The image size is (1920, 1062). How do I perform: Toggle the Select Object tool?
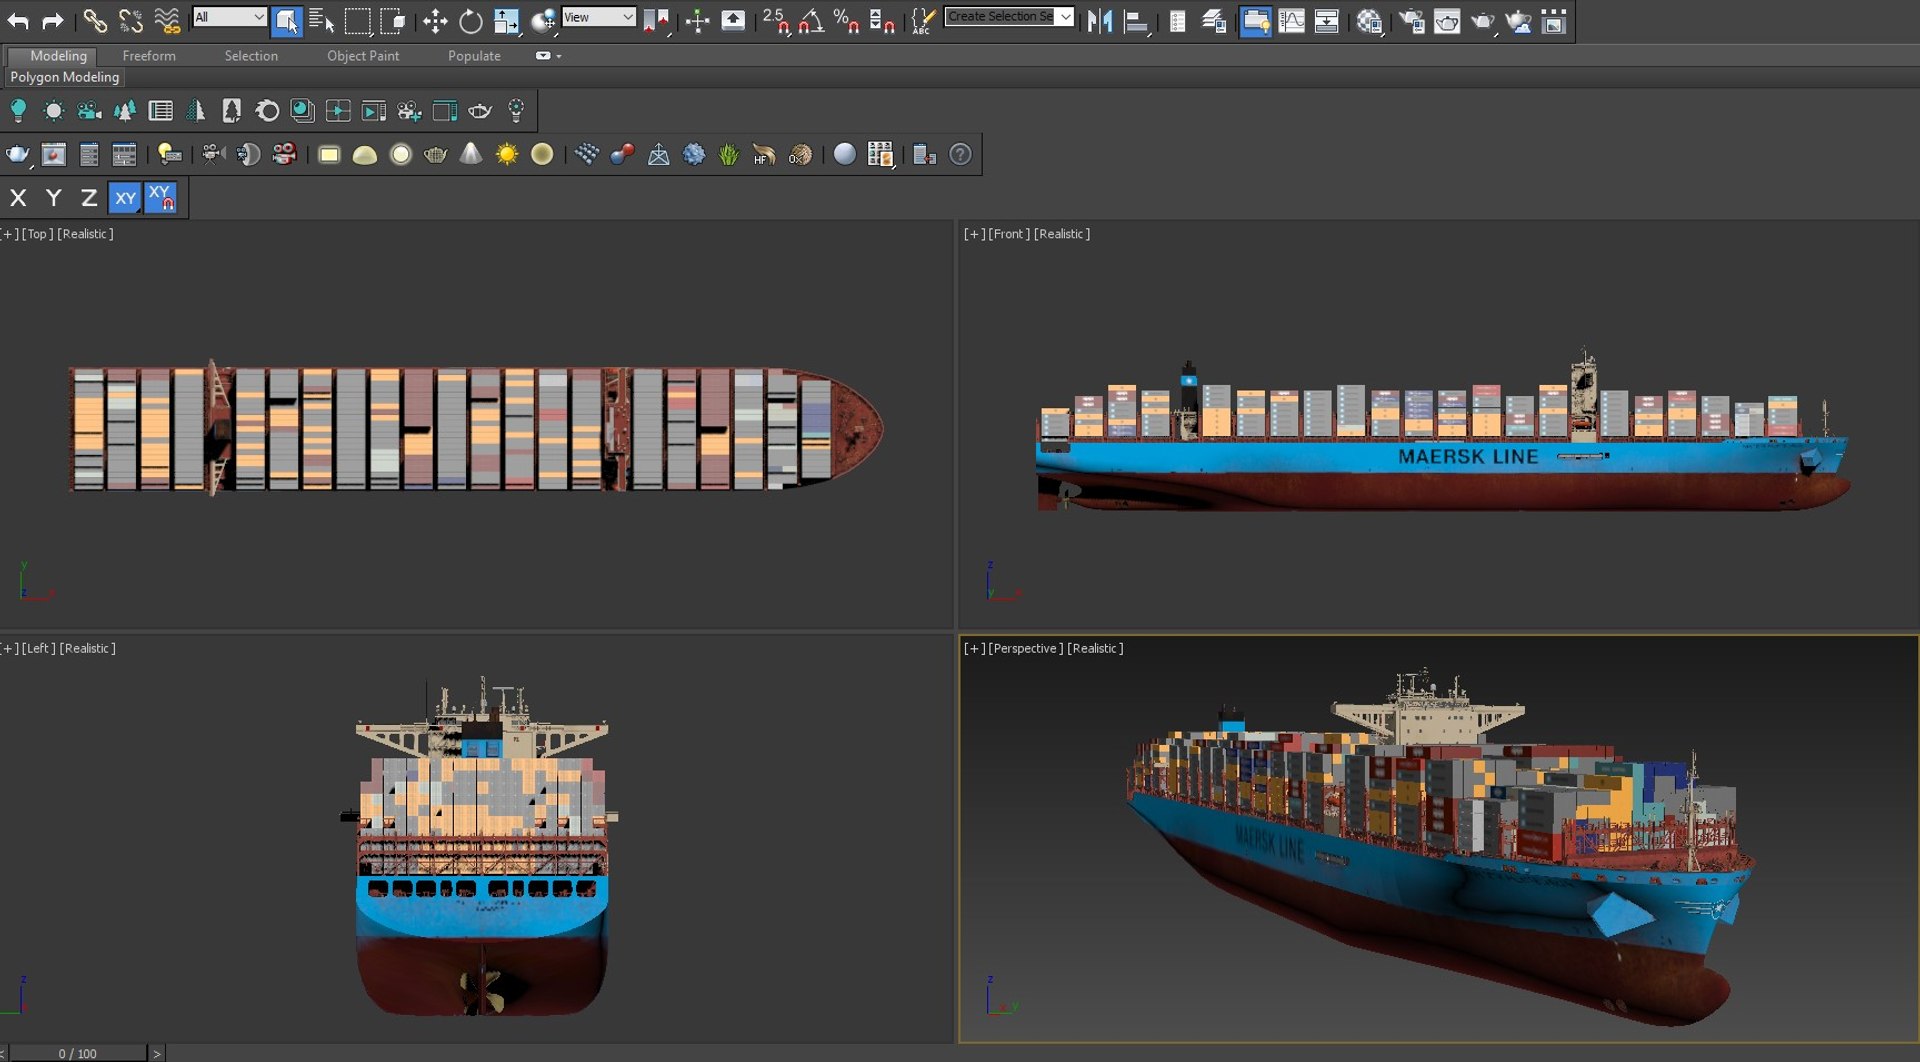[286, 21]
